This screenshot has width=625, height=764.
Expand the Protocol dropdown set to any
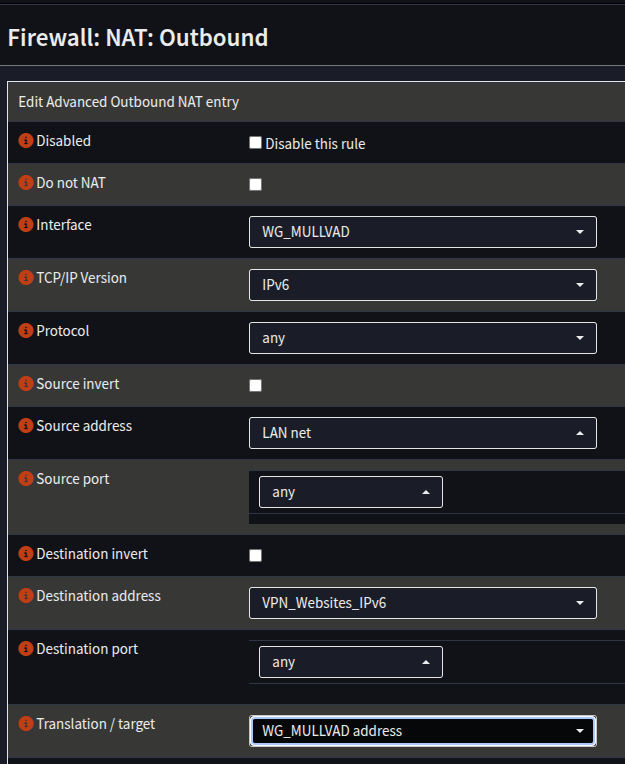coord(422,338)
